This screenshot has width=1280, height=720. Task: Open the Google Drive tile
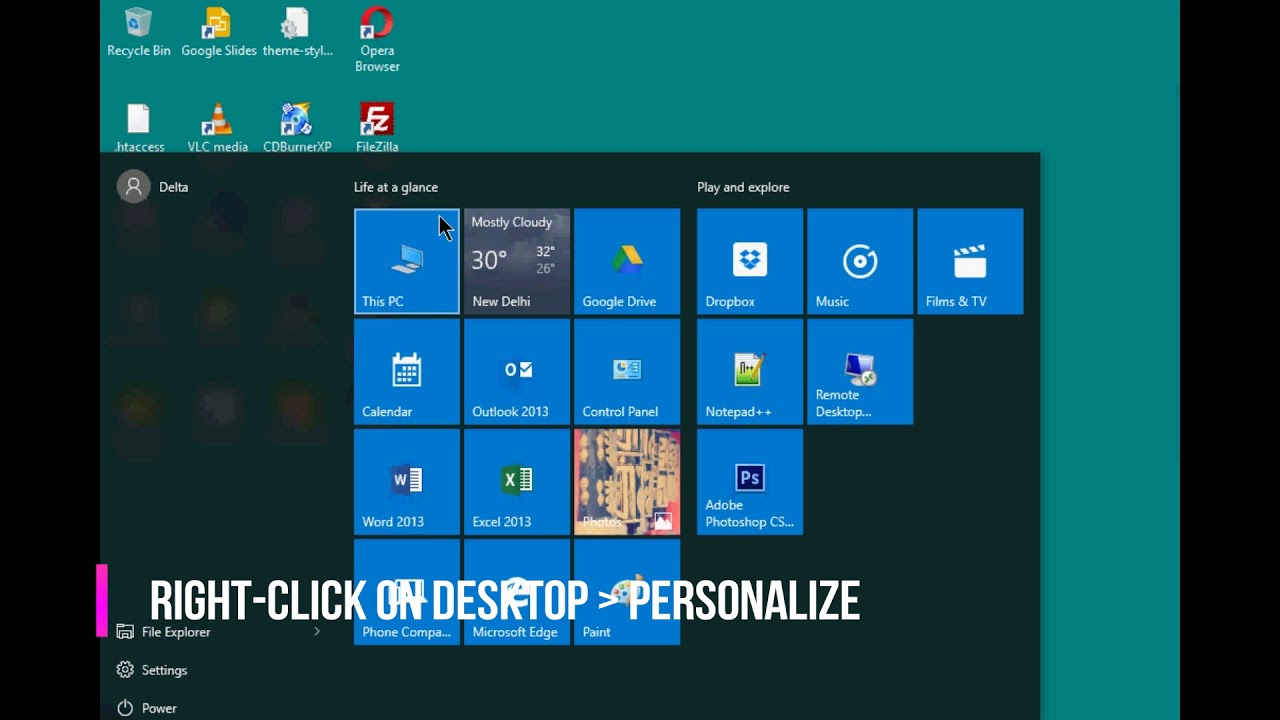(626, 261)
